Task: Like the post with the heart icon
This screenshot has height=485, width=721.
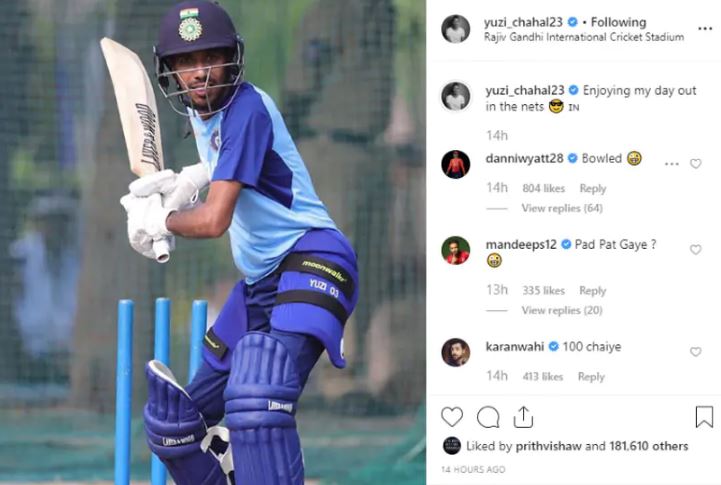Action: tap(452, 417)
